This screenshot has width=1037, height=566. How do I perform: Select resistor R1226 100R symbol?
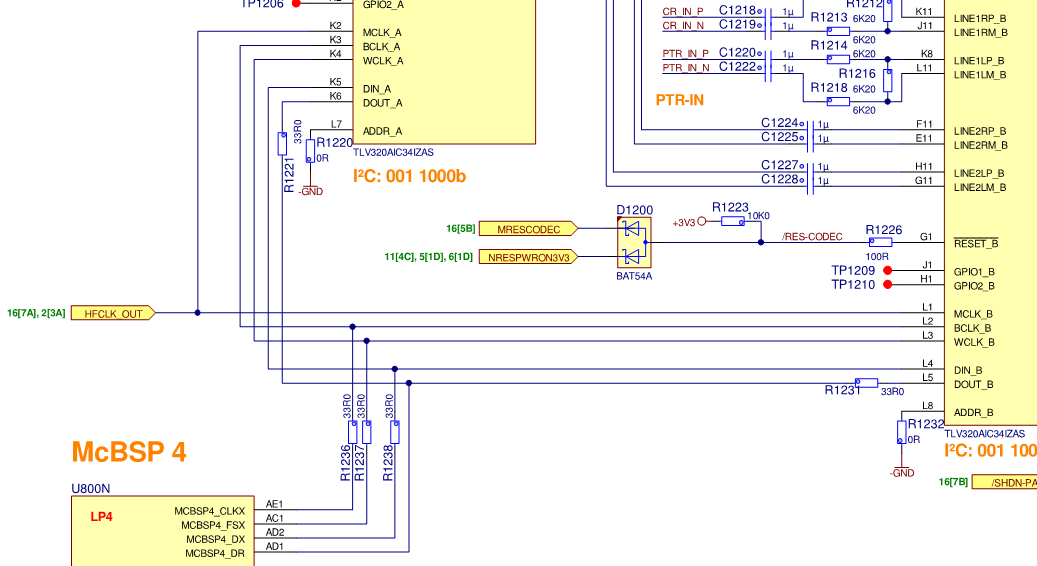click(880, 243)
